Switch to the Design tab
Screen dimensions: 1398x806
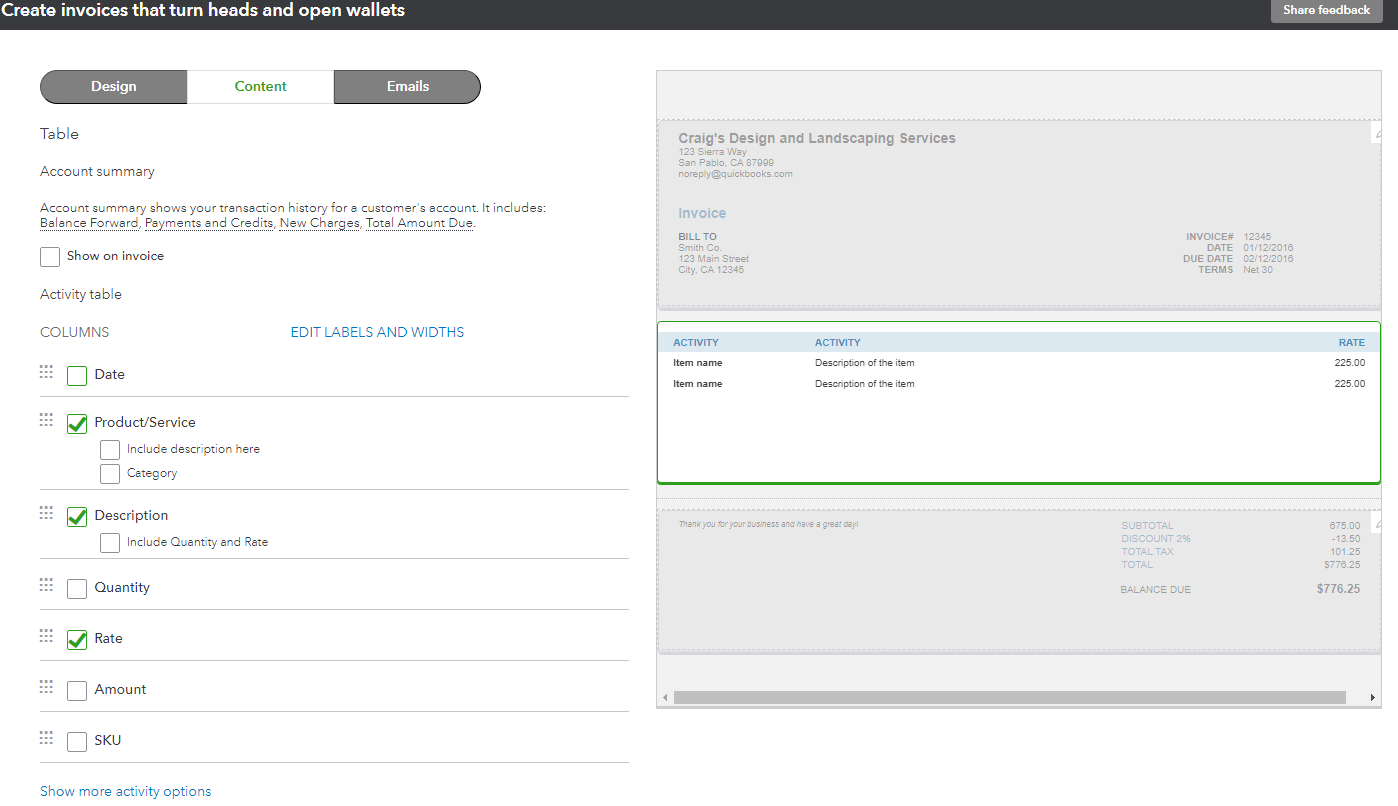click(113, 87)
